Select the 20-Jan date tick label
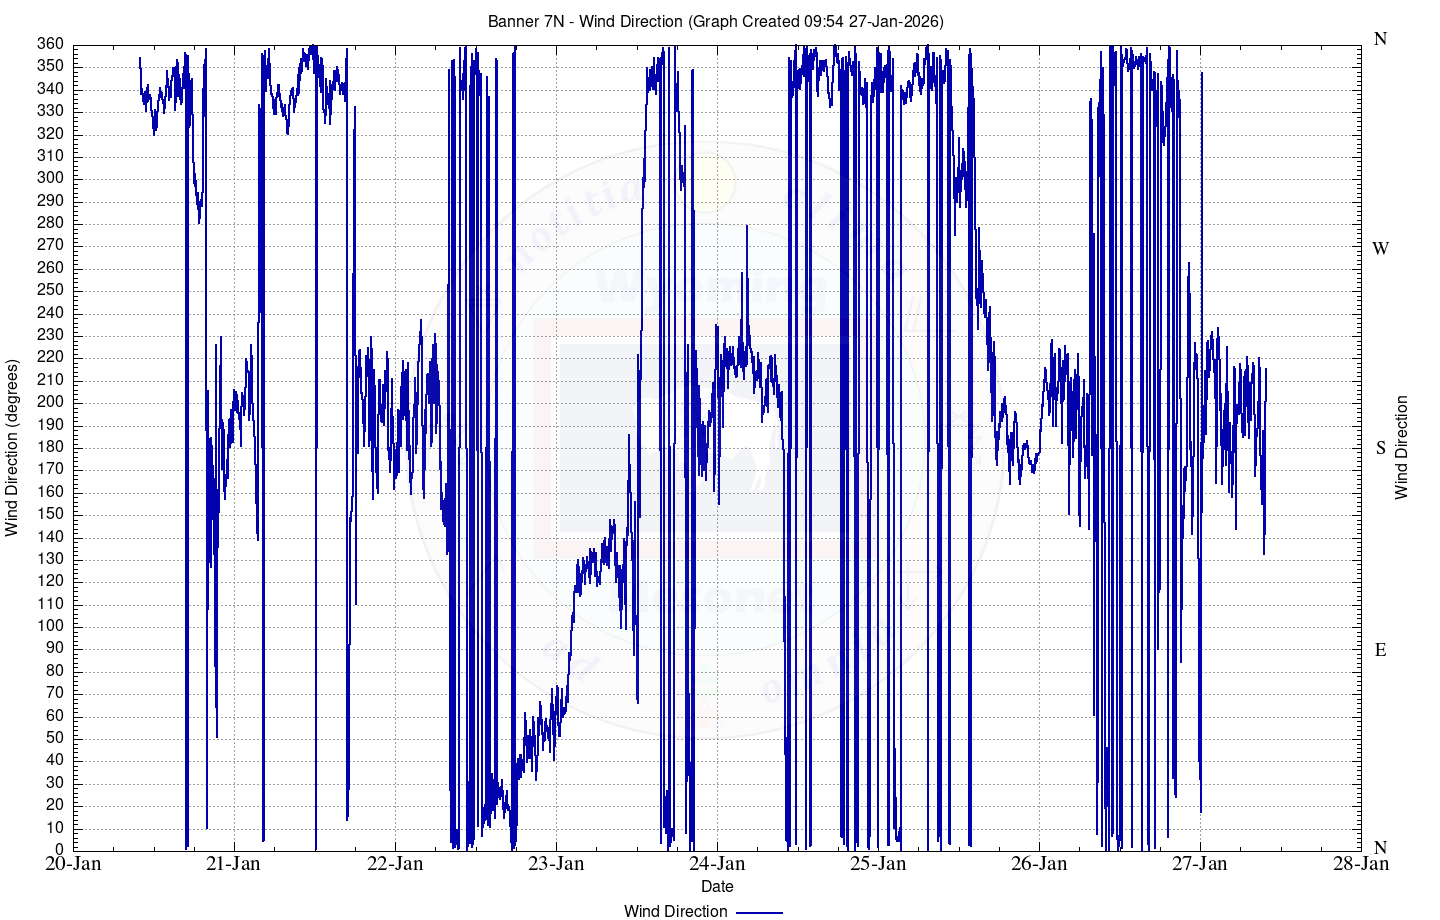Screen dimensions: 1440x920 coord(73,864)
